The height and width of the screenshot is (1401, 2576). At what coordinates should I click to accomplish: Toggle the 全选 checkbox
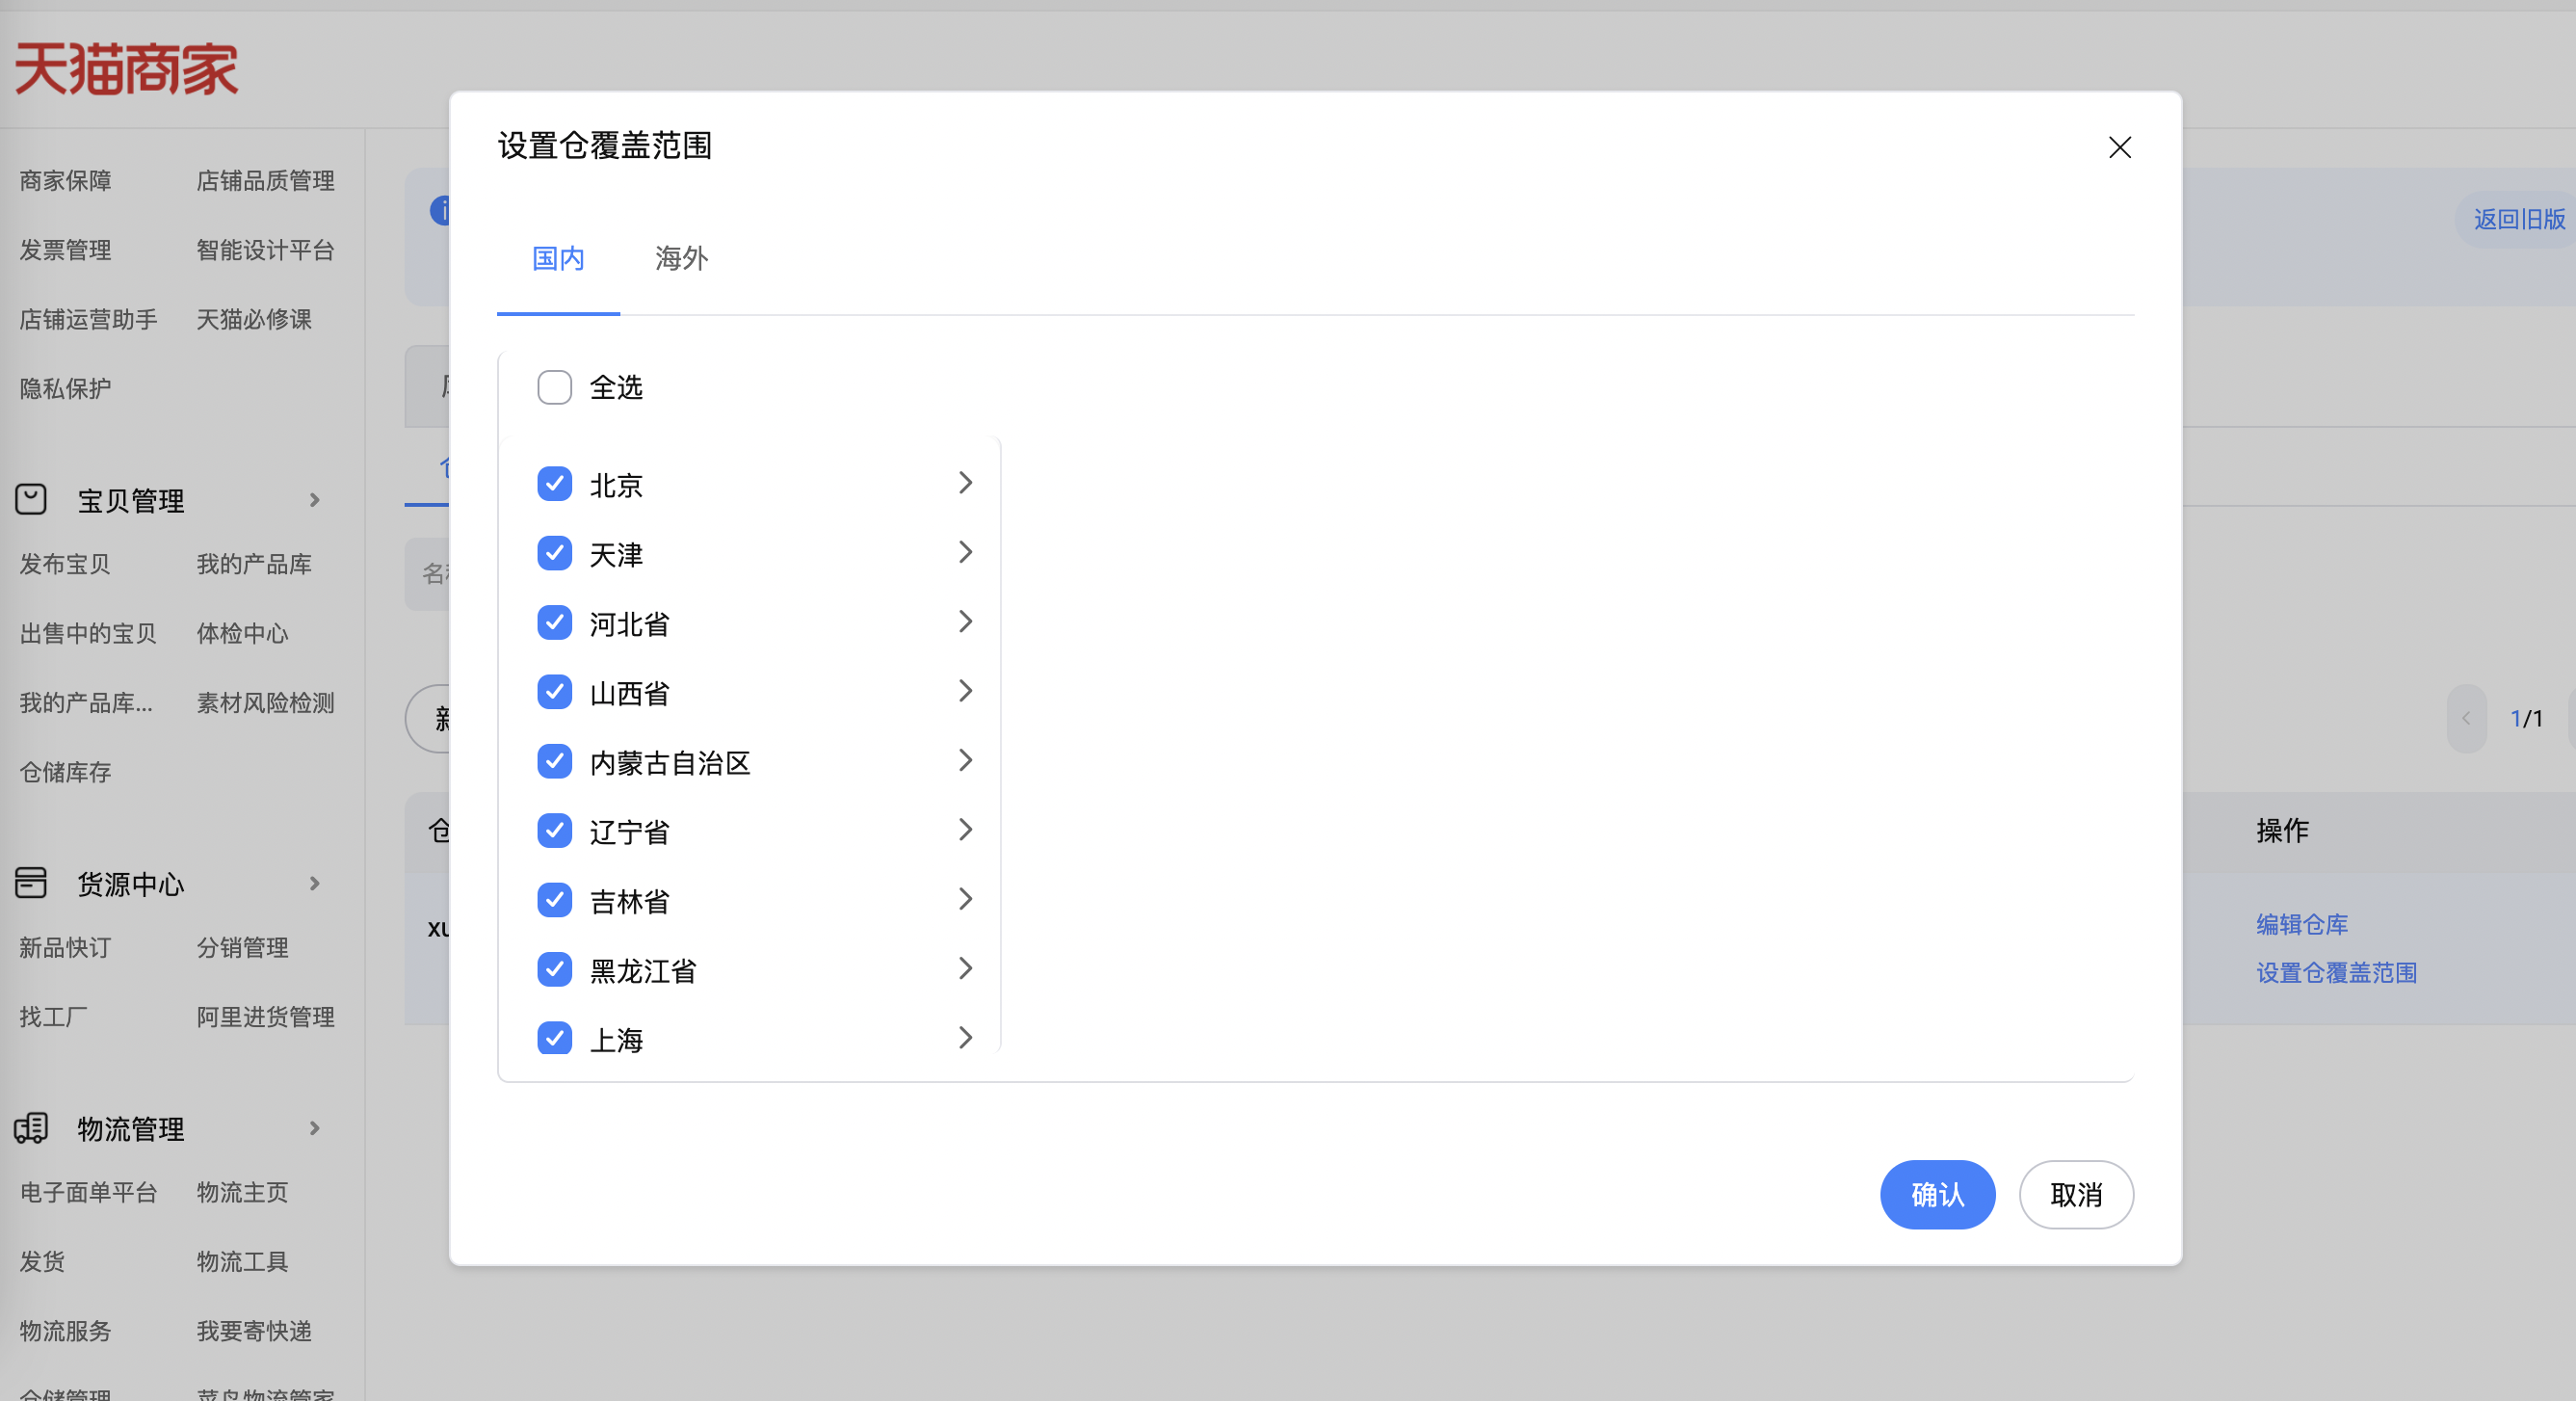pyautogui.click(x=554, y=387)
